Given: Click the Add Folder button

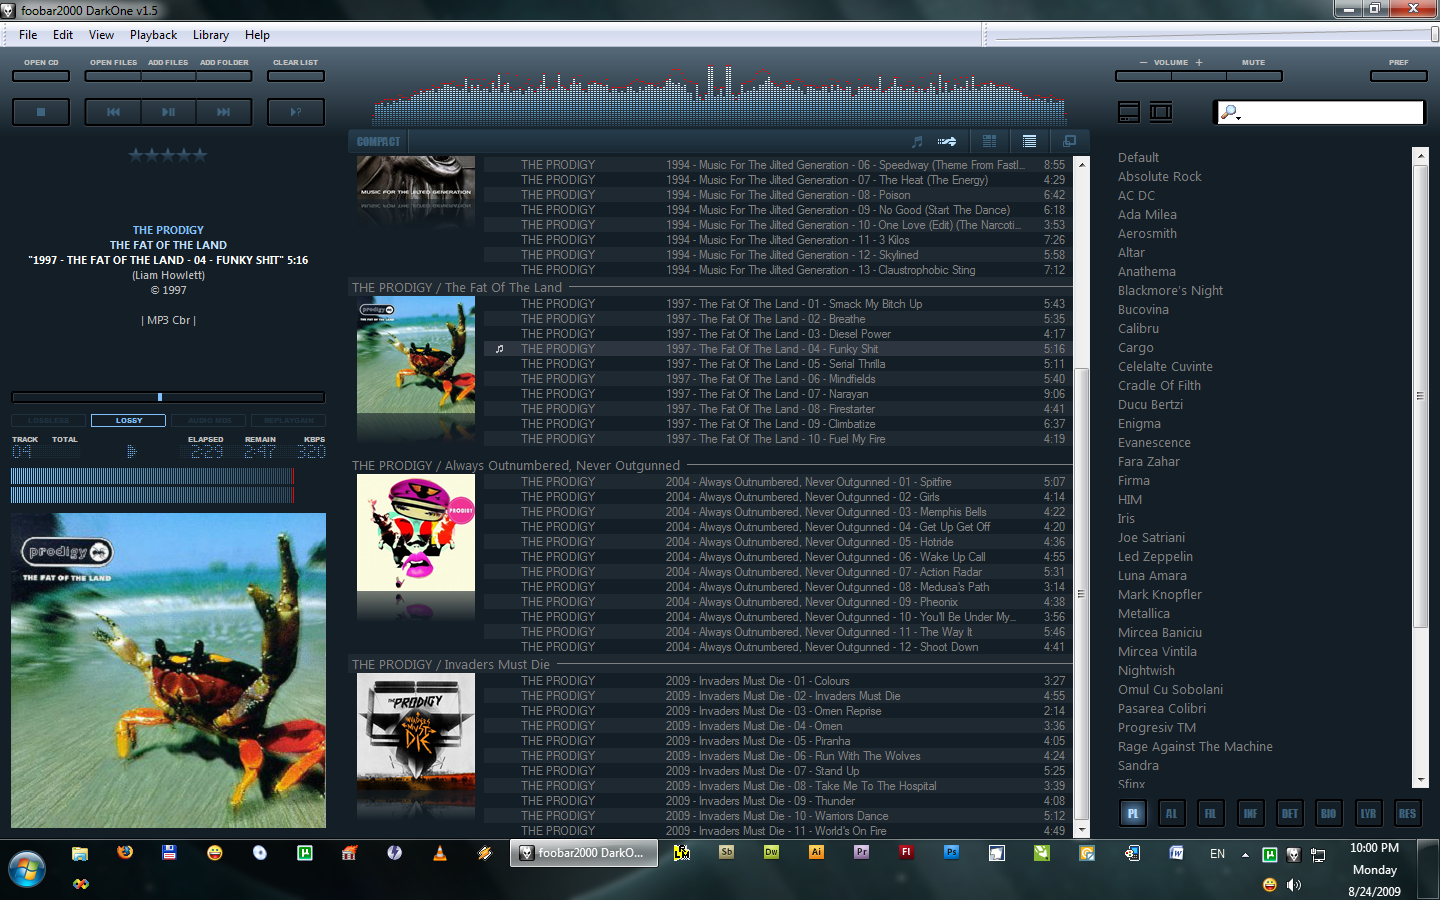Looking at the screenshot, I should pos(224,75).
